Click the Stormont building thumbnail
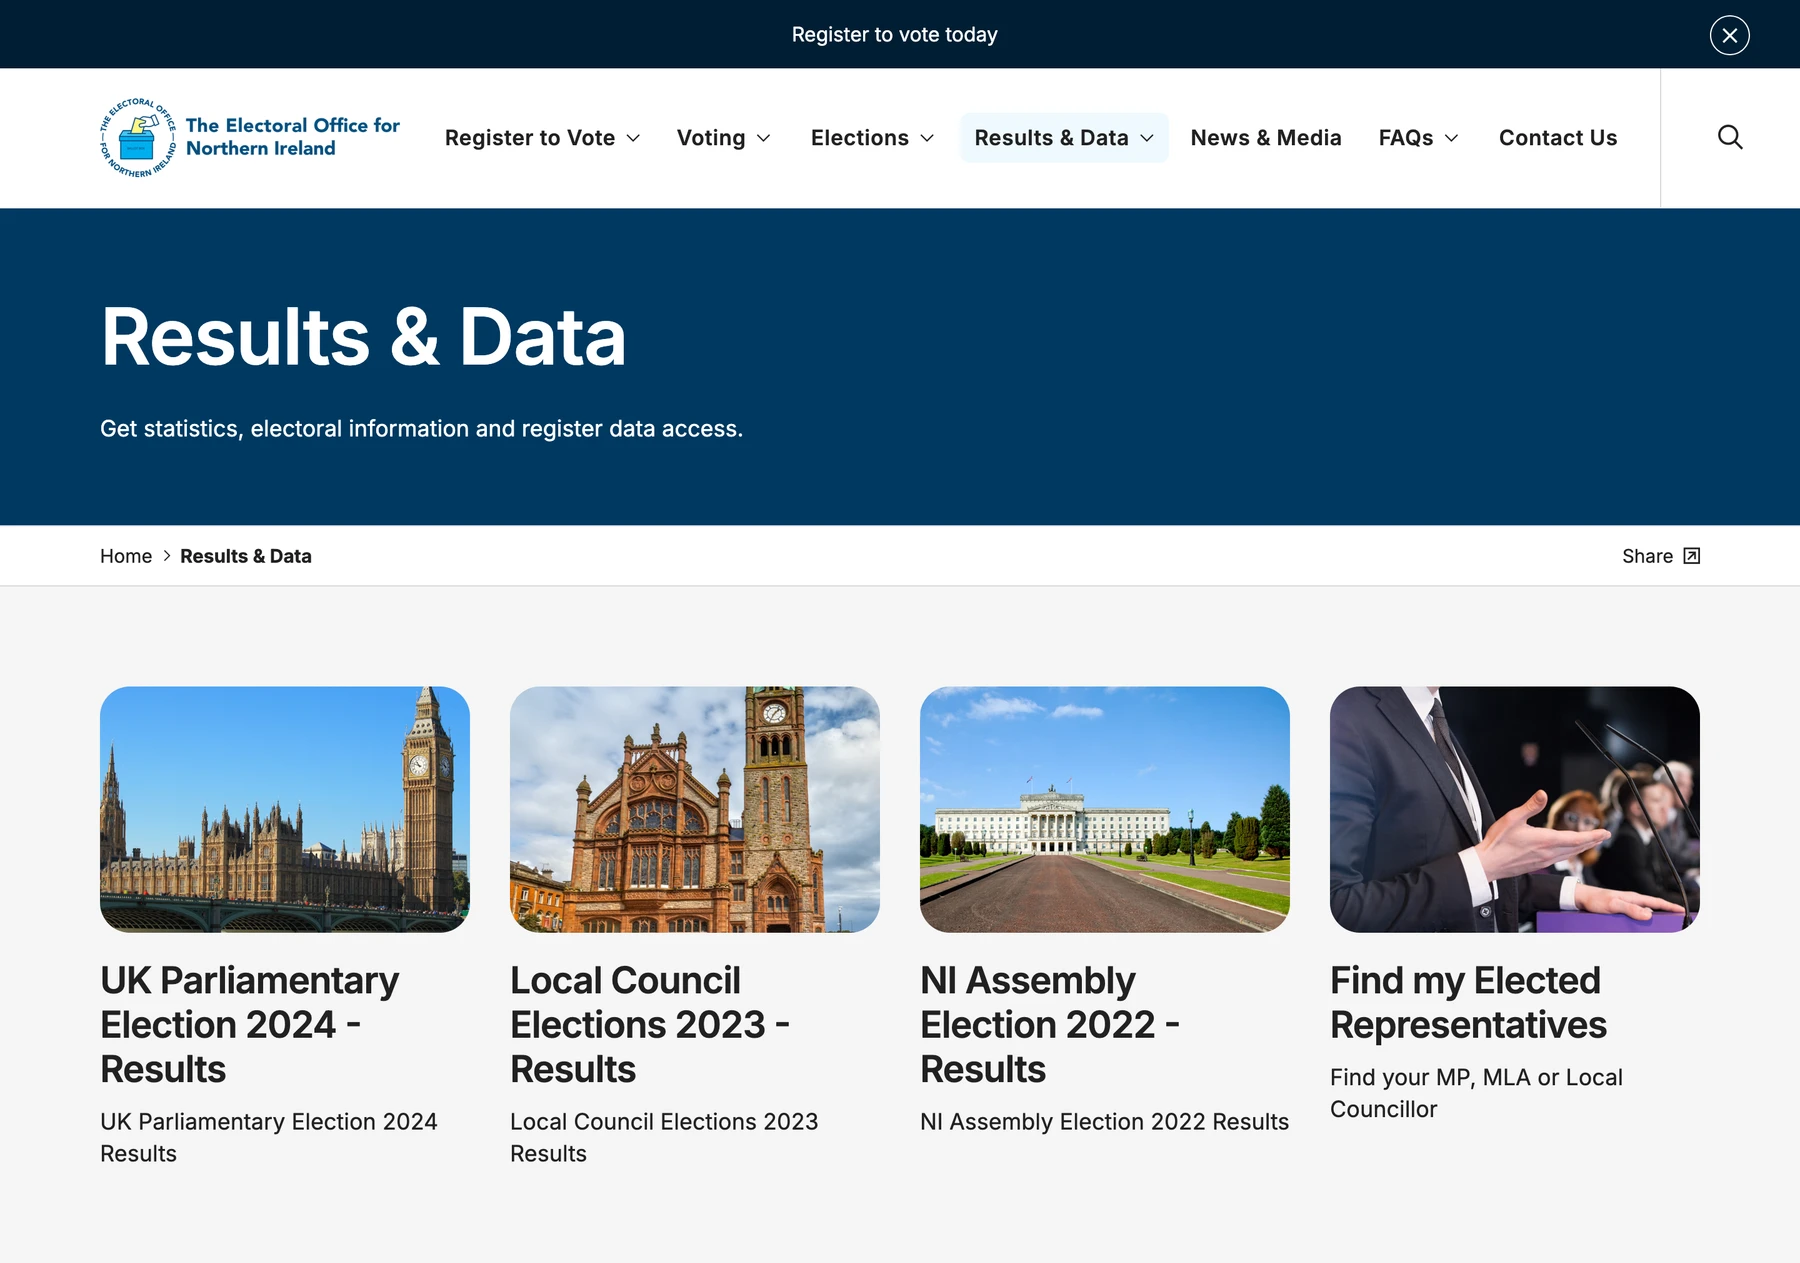 [1105, 809]
